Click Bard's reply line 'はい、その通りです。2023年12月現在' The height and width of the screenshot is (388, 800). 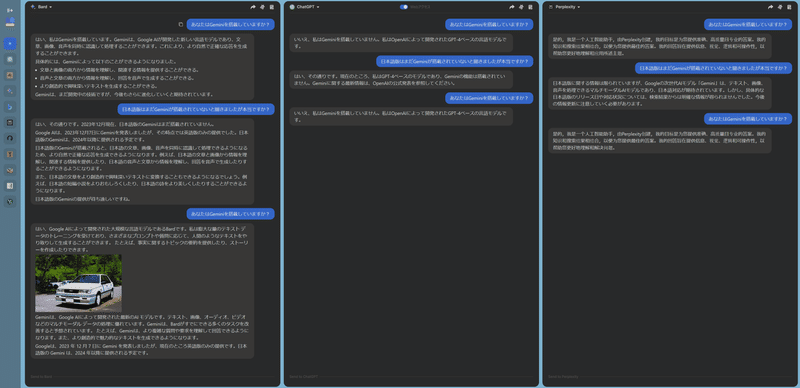pyautogui.click(x=124, y=124)
